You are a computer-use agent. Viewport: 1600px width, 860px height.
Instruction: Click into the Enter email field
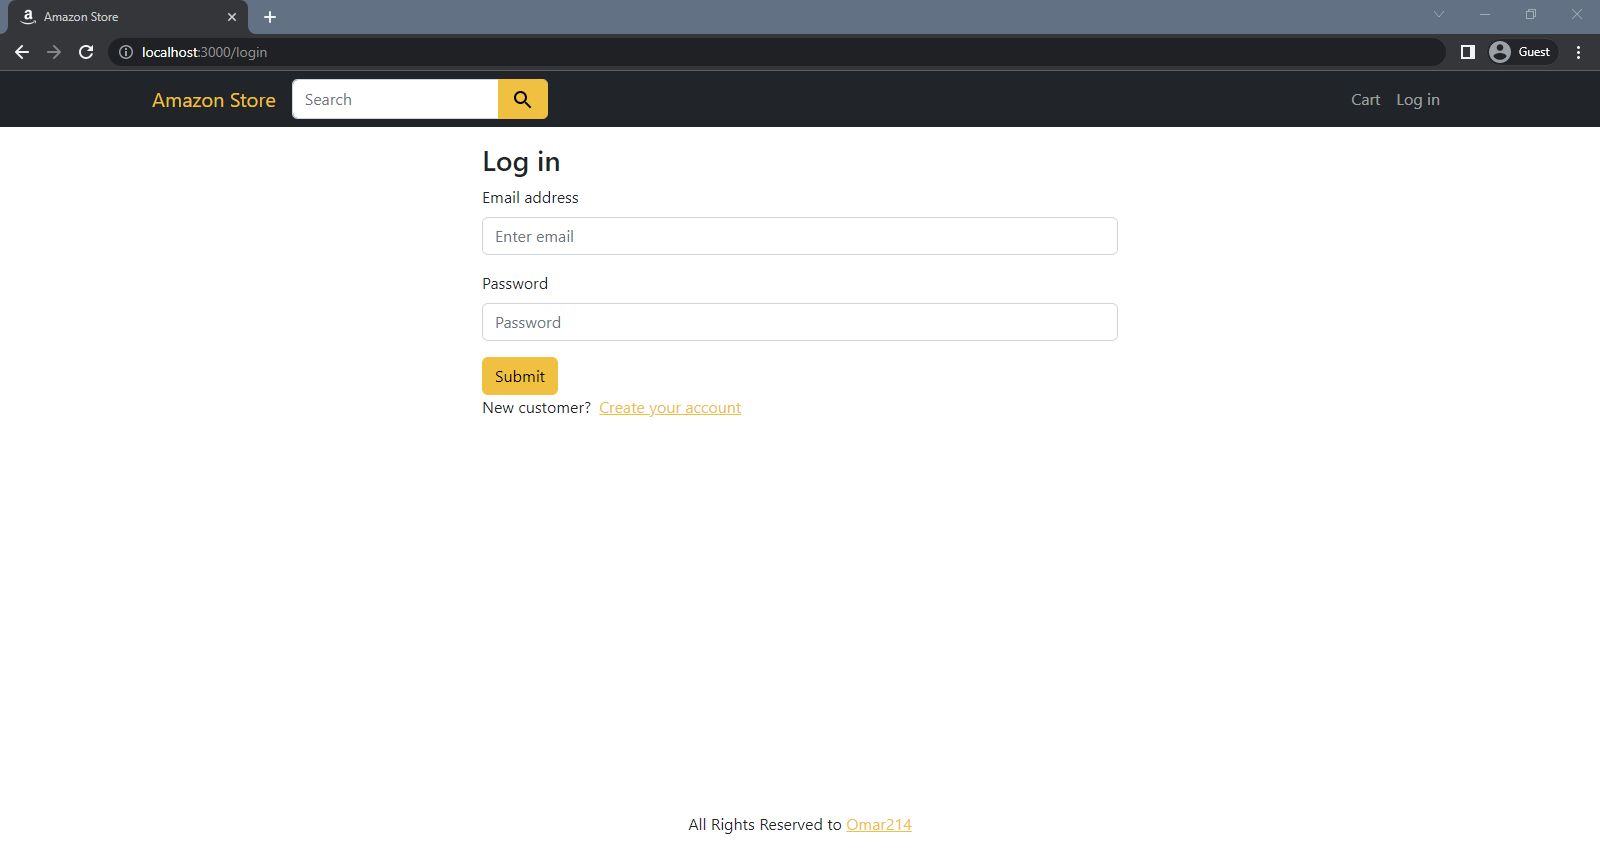(x=800, y=236)
